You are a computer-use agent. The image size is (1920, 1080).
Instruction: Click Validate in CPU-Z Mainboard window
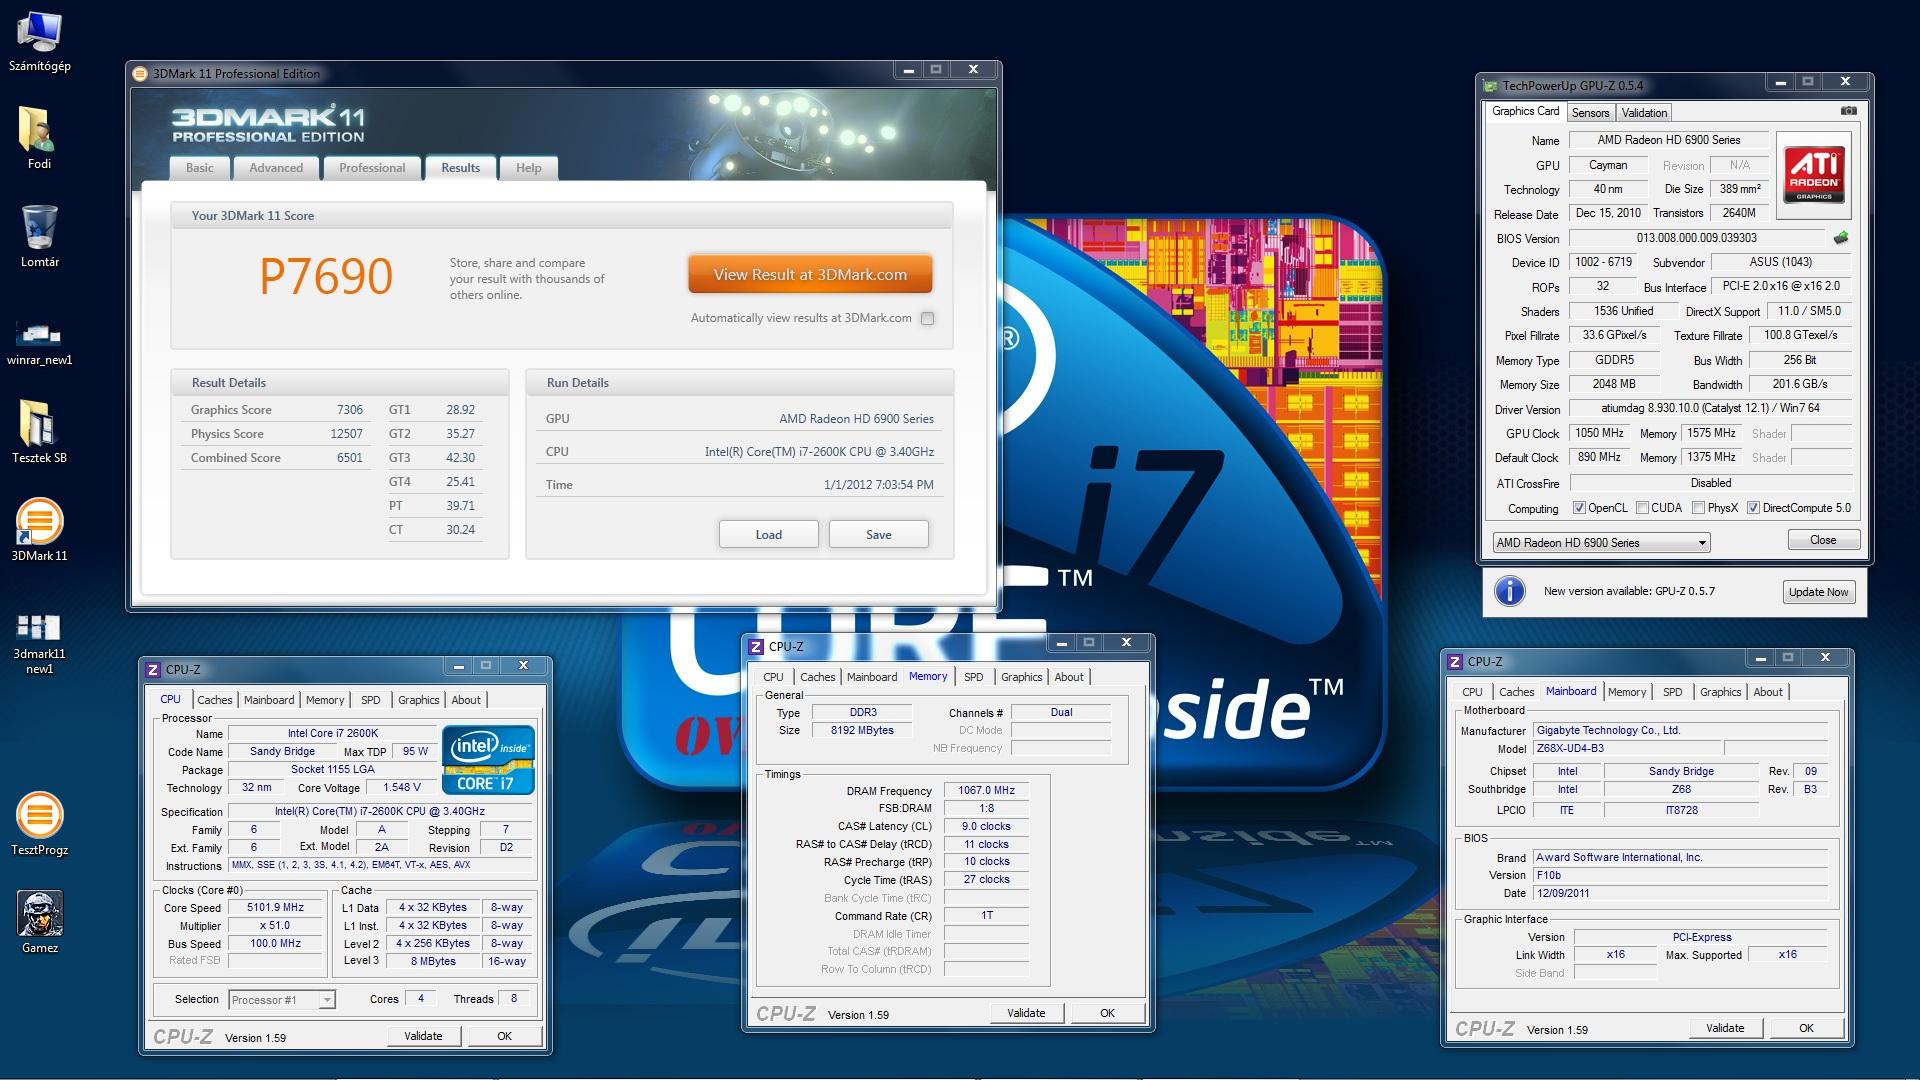click(1725, 1028)
